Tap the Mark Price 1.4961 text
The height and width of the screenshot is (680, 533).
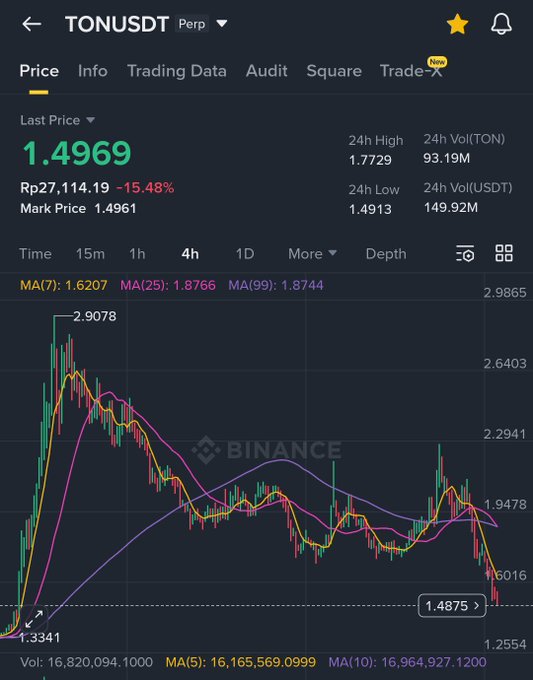pyautogui.click(x=78, y=209)
